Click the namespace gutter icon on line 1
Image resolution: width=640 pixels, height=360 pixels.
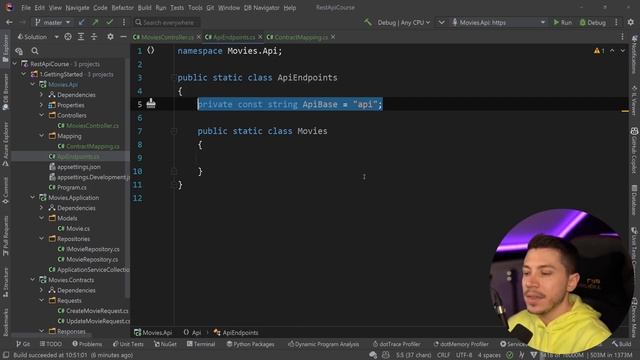[151, 50]
